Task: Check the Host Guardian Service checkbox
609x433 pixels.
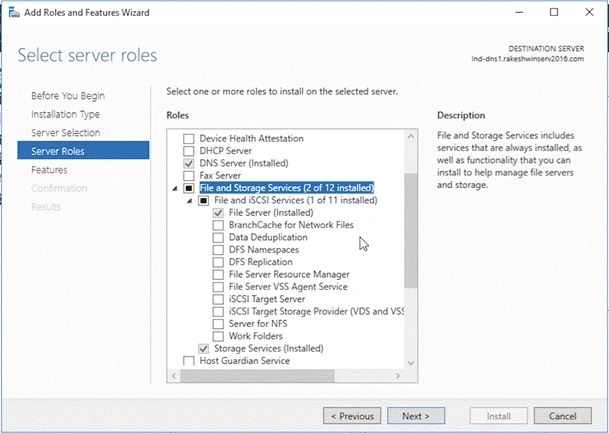Action: tap(188, 361)
